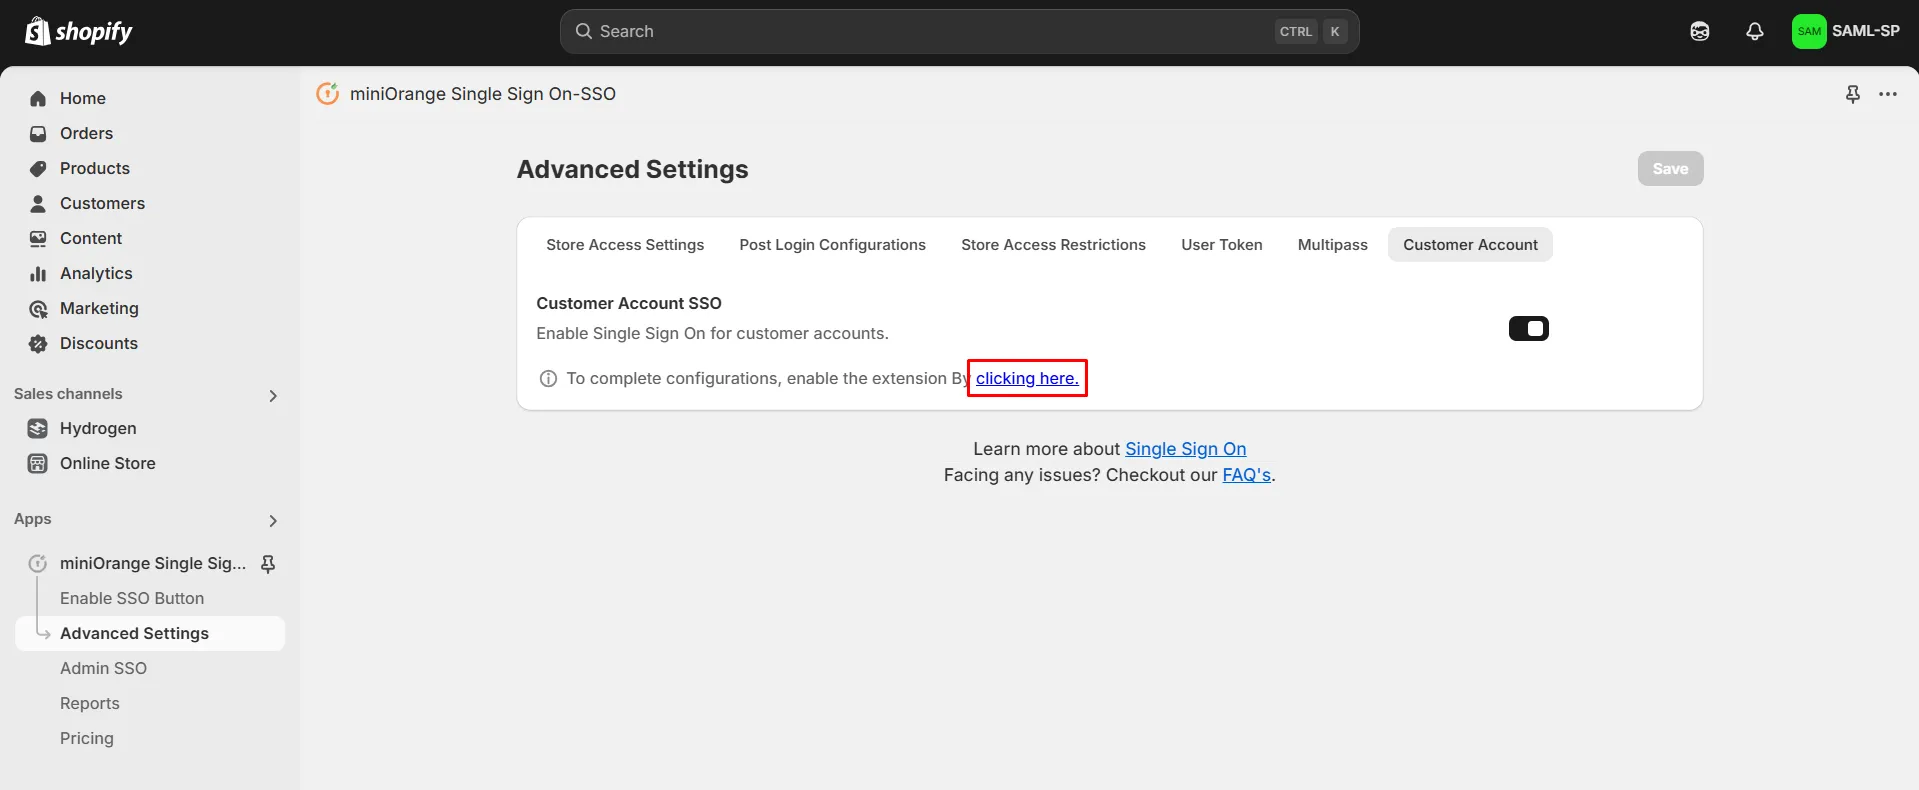Click the Hydrogen channel icon

38,428
